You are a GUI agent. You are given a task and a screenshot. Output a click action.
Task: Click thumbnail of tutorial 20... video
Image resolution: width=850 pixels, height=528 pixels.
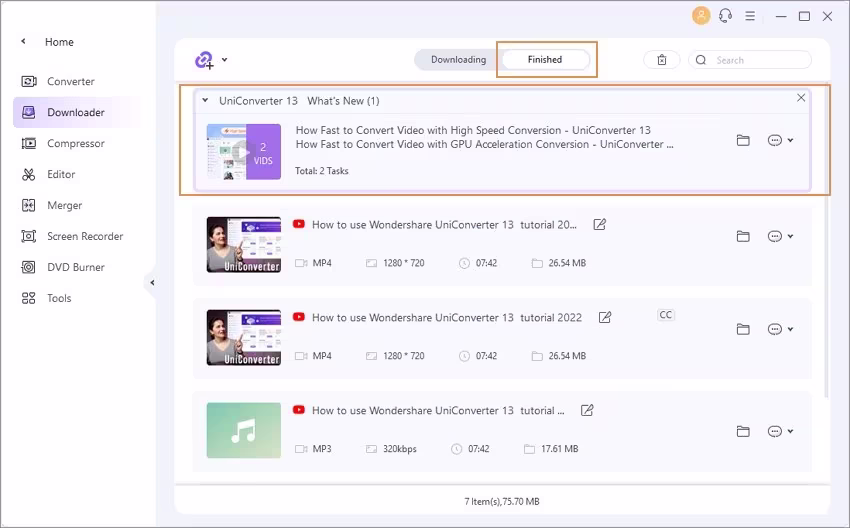[x=244, y=244]
